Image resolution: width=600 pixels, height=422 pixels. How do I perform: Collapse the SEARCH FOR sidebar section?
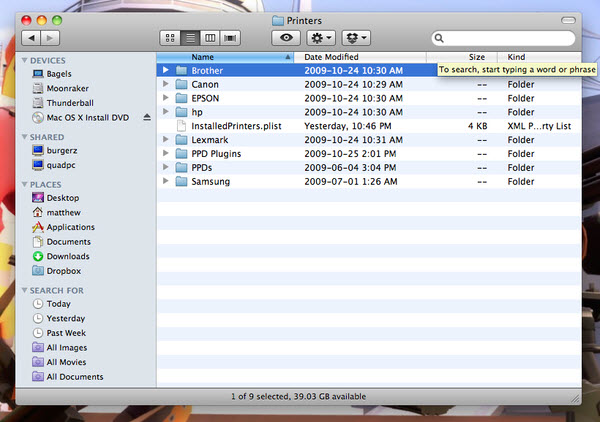click(24, 290)
